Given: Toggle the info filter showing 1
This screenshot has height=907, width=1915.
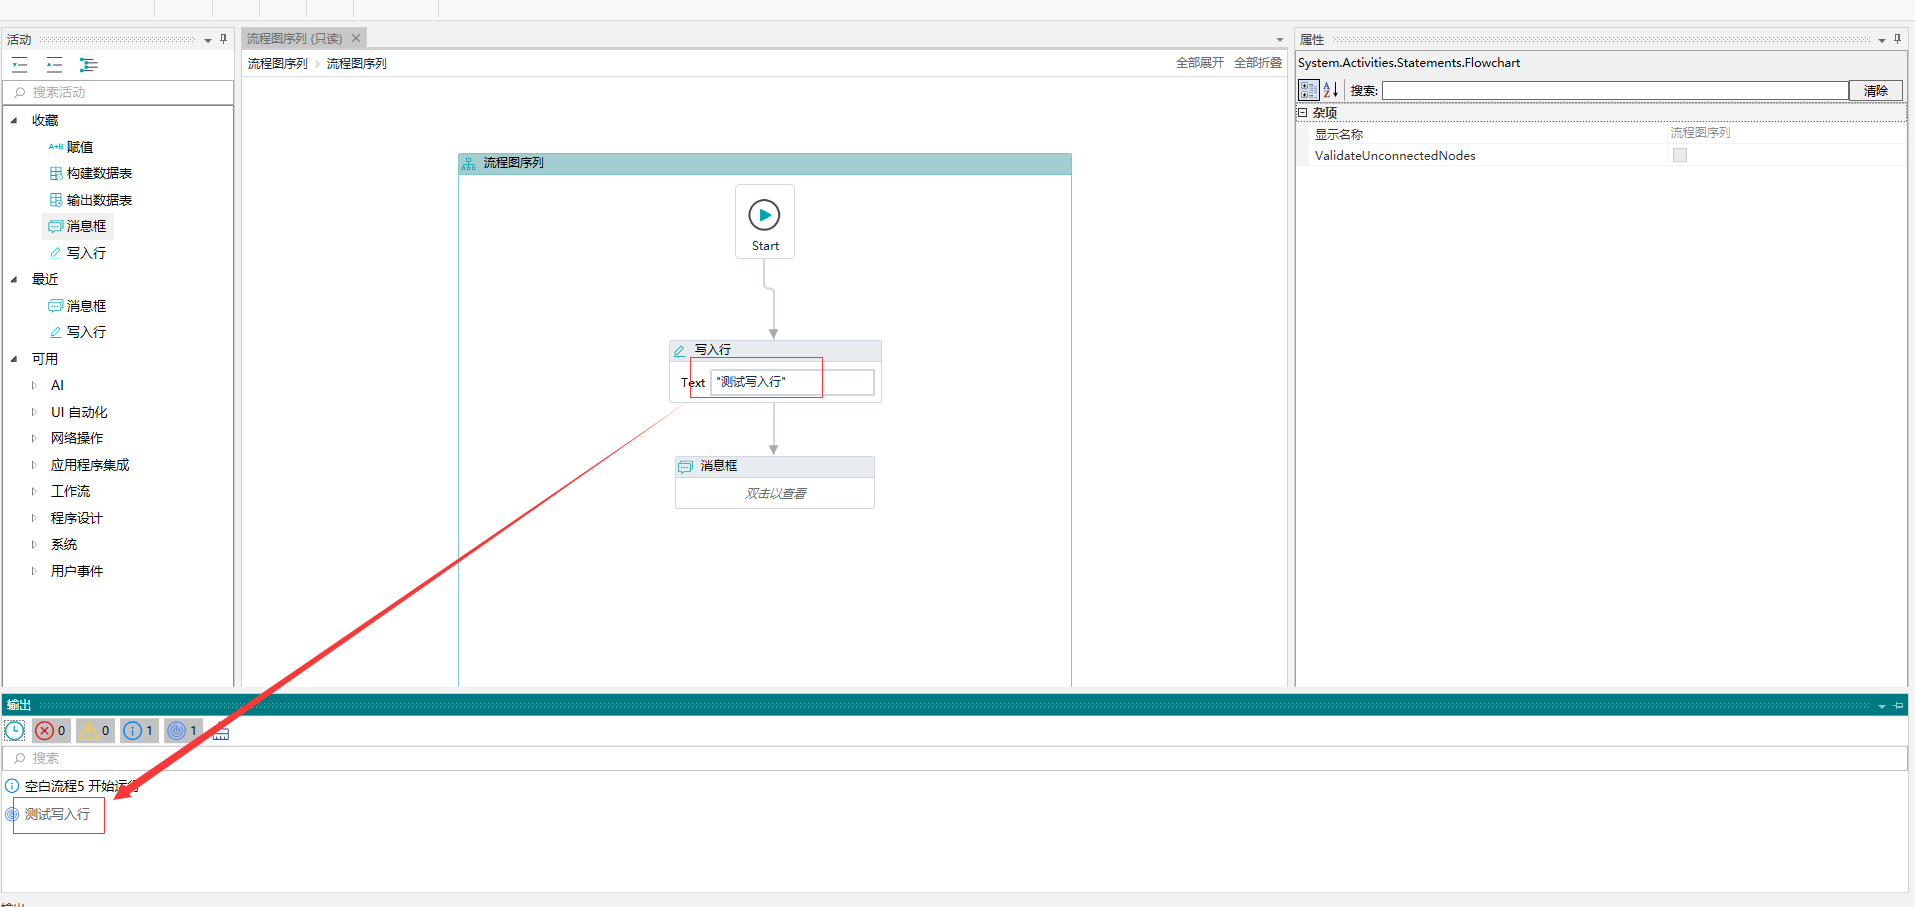Looking at the screenshot, I should pyautogui.click(x=139, y=731).
